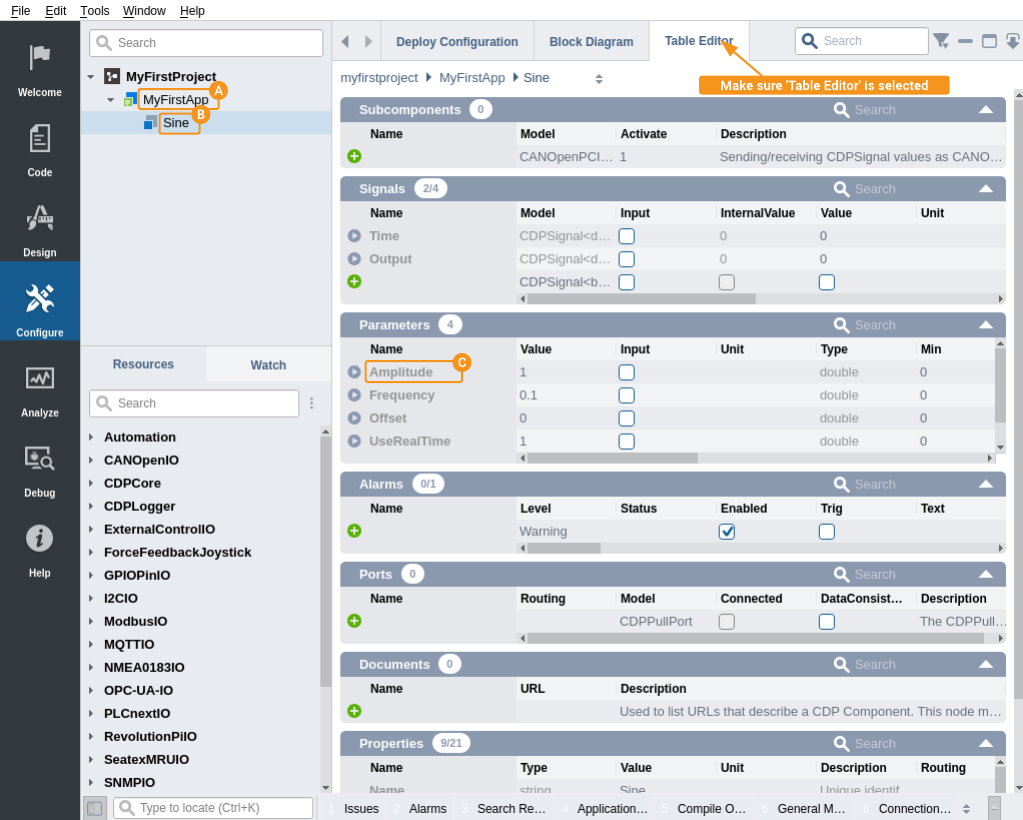Screen dimensions: 1023x820
Task: Switch to the Watch tab
Action: pyautogui.click(x=268, y=365)
